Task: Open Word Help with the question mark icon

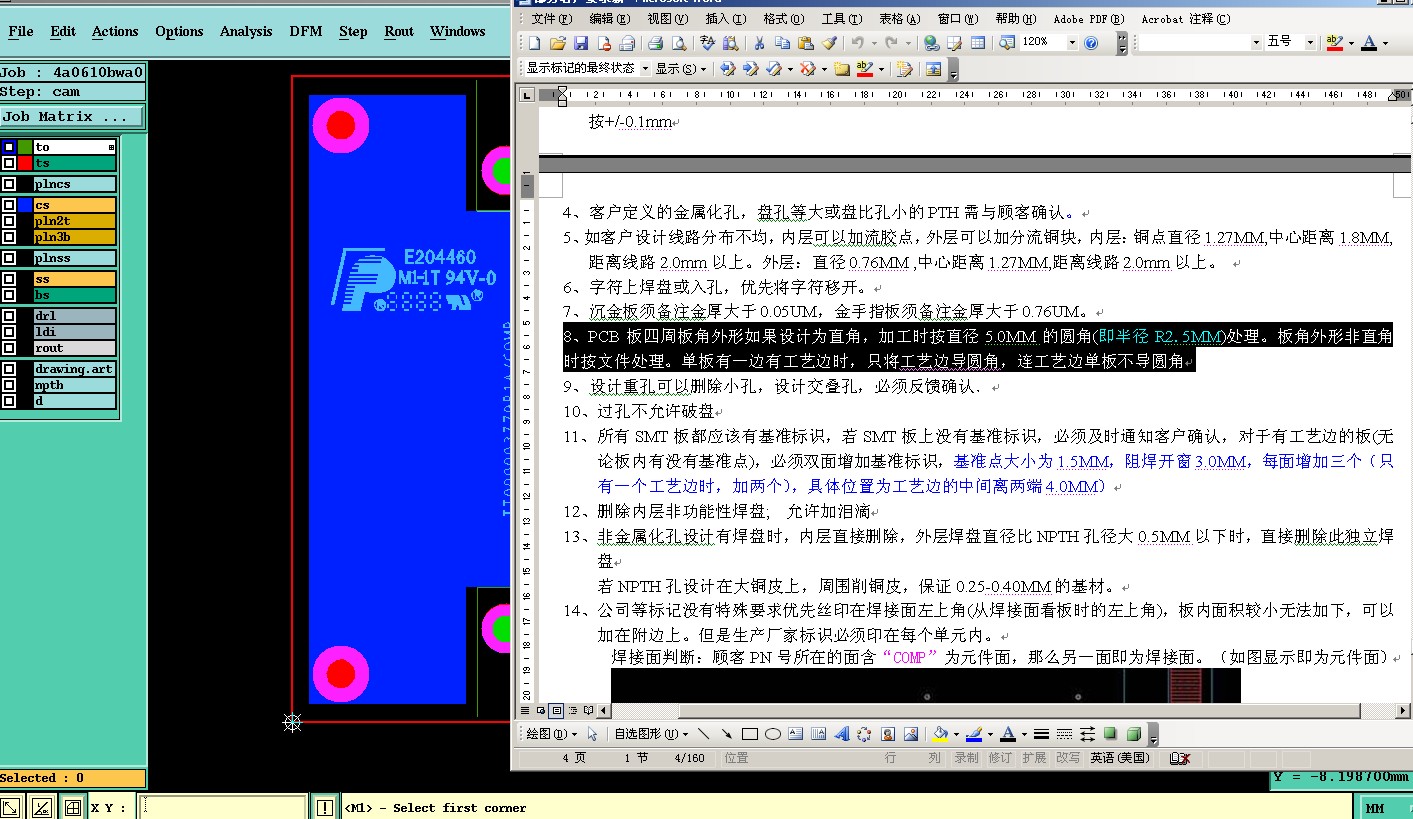Action: [1091, 43]
